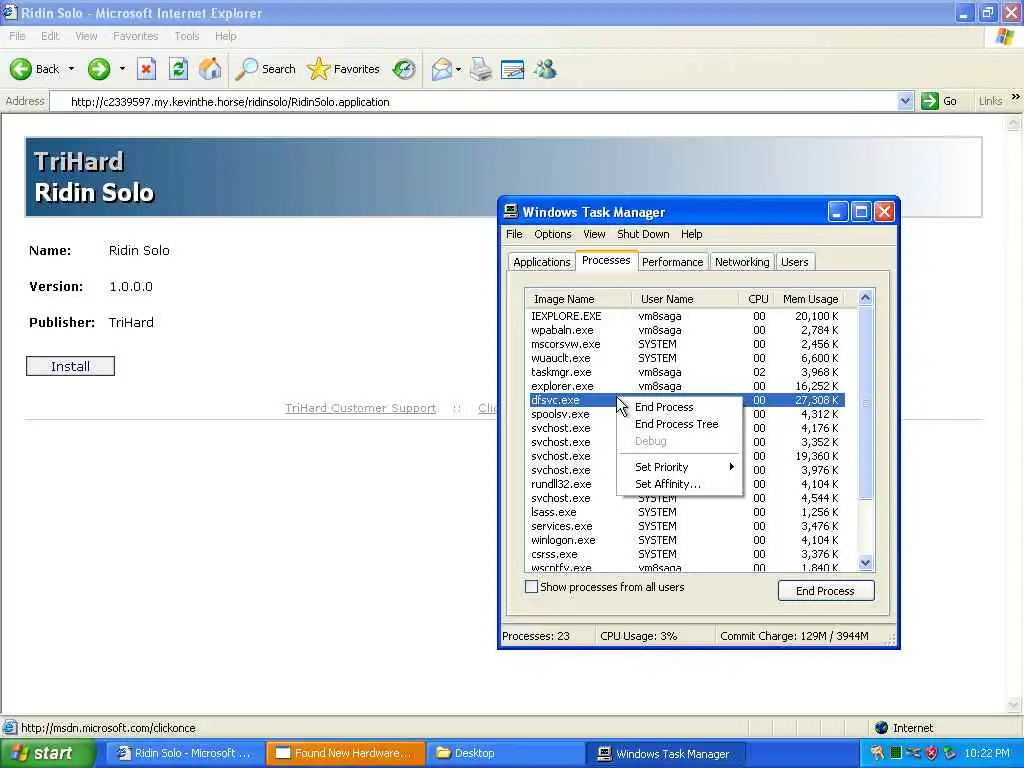Open the History clock icon
Screen dimensions: 1024x768
[404, 69]
